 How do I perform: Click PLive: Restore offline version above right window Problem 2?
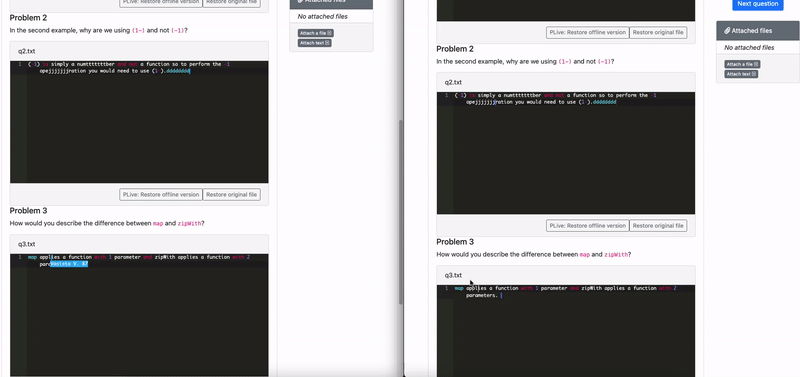coord(587,32)
